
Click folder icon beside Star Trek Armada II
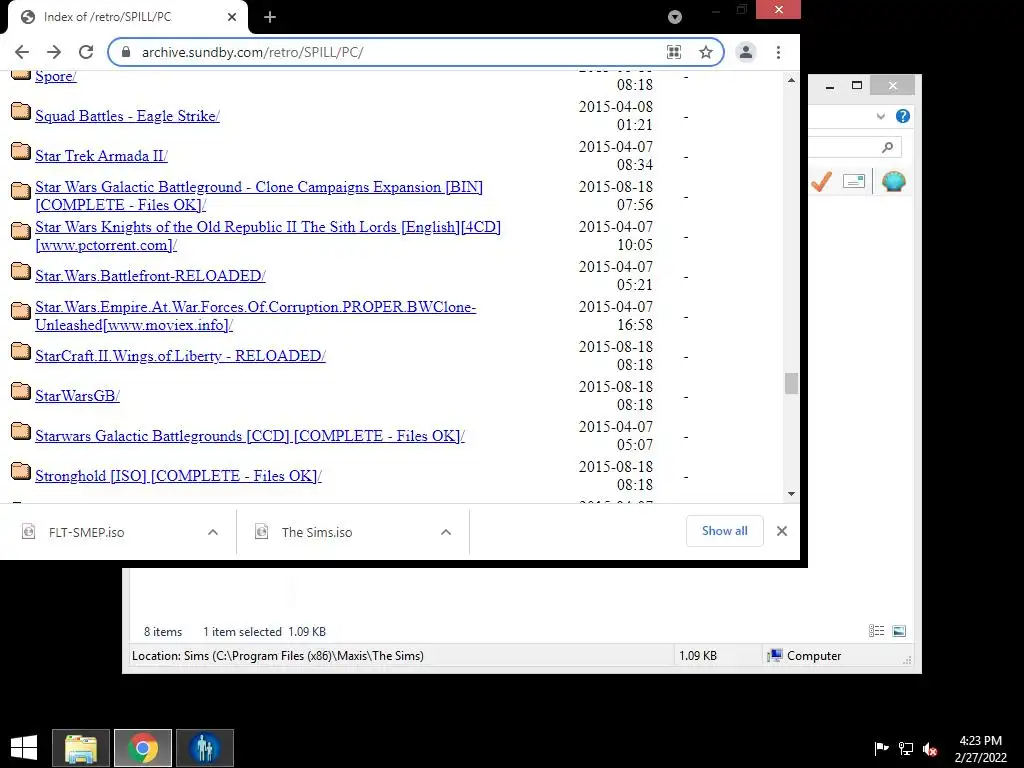click(21, 152)
